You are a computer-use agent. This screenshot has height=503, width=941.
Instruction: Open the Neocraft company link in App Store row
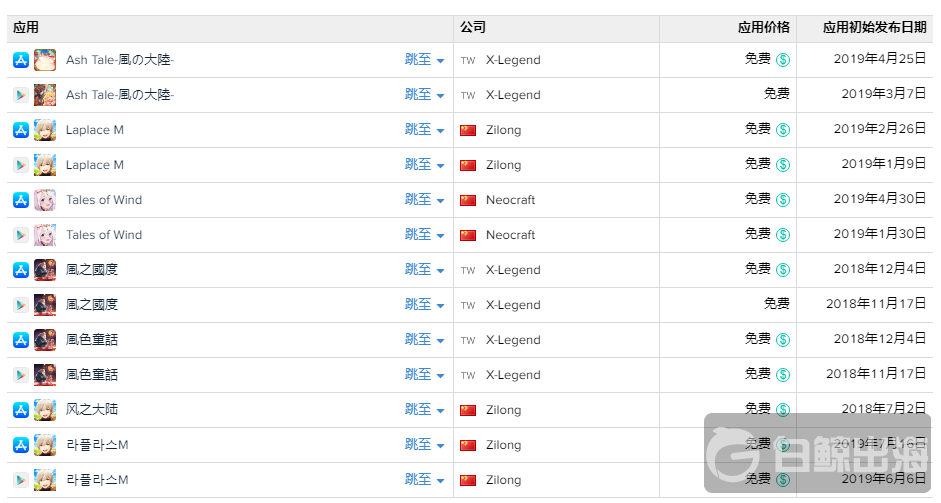coord(510,200)
